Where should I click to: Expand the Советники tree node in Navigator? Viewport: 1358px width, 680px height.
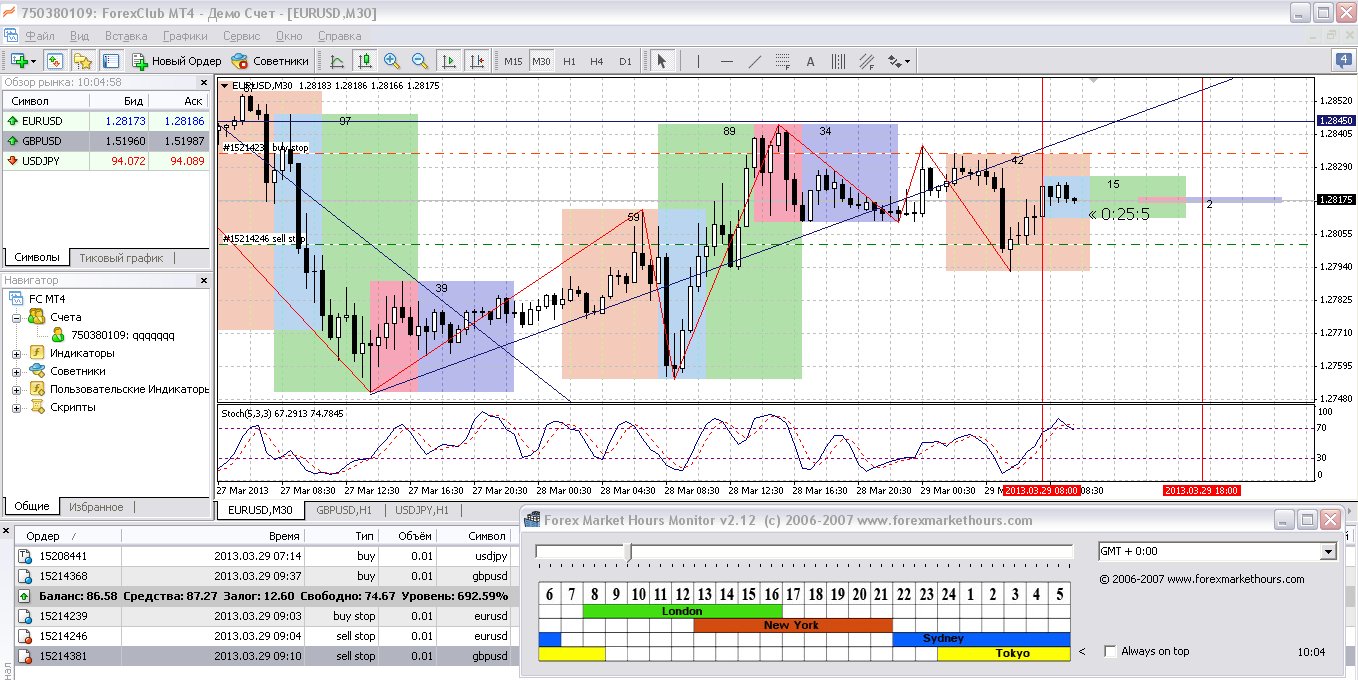point(16,371)
